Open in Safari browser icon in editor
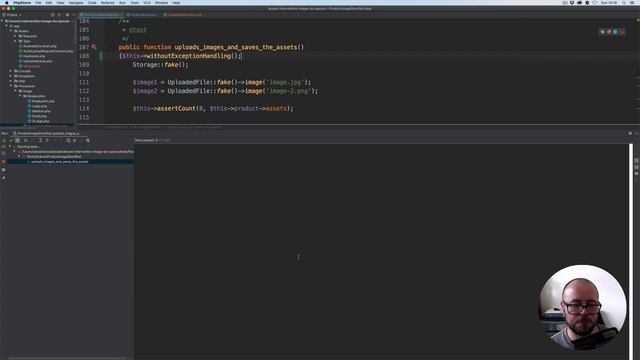 (615, 31)
